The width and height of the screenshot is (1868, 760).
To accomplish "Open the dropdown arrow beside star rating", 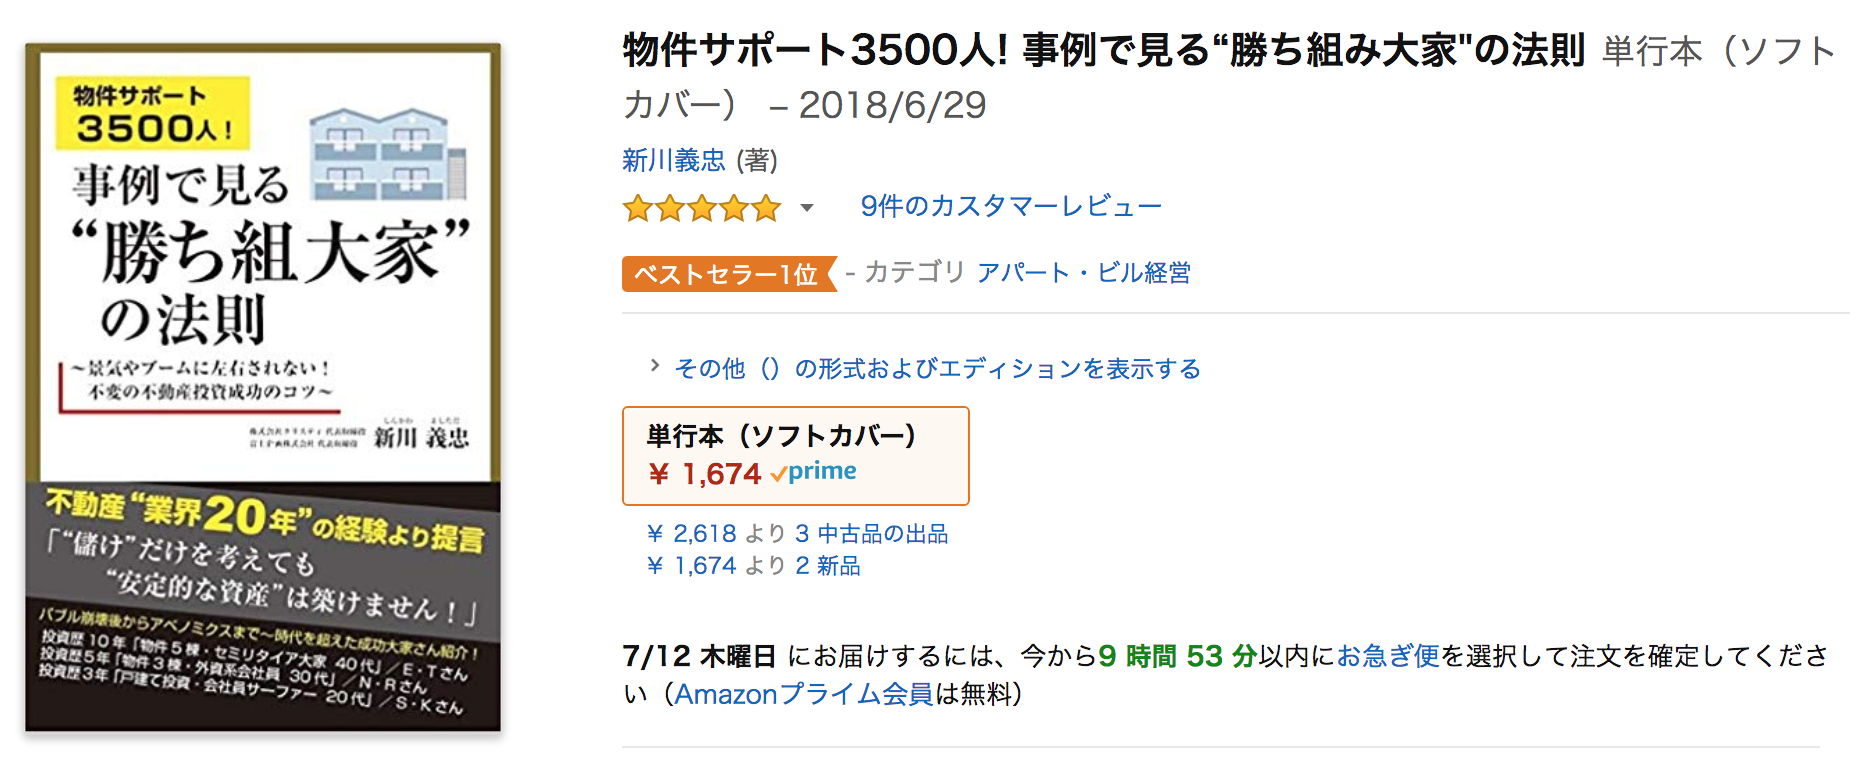I will (807, 208).
